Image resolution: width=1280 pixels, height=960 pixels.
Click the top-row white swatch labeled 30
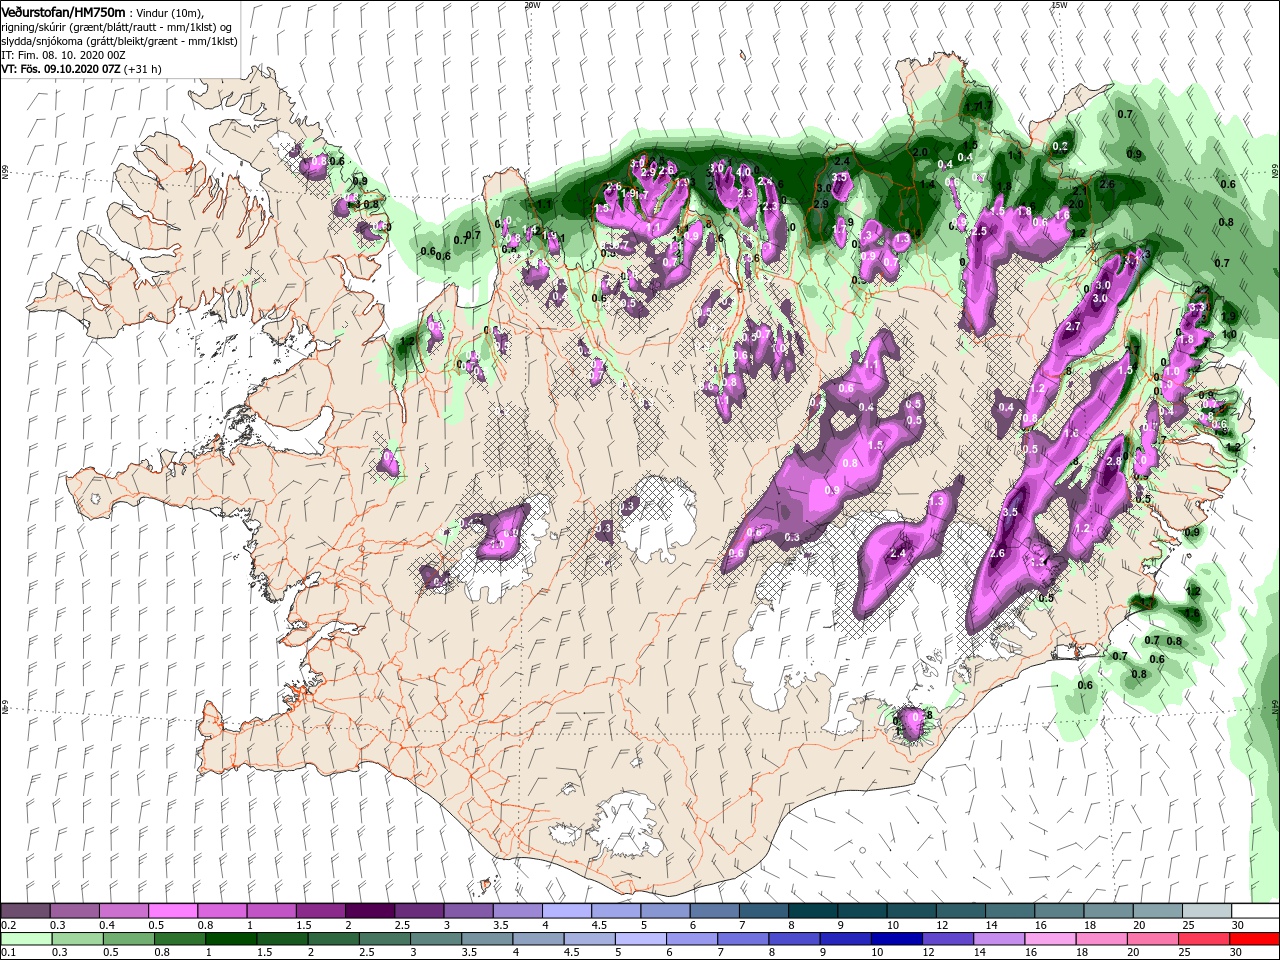1255,911
